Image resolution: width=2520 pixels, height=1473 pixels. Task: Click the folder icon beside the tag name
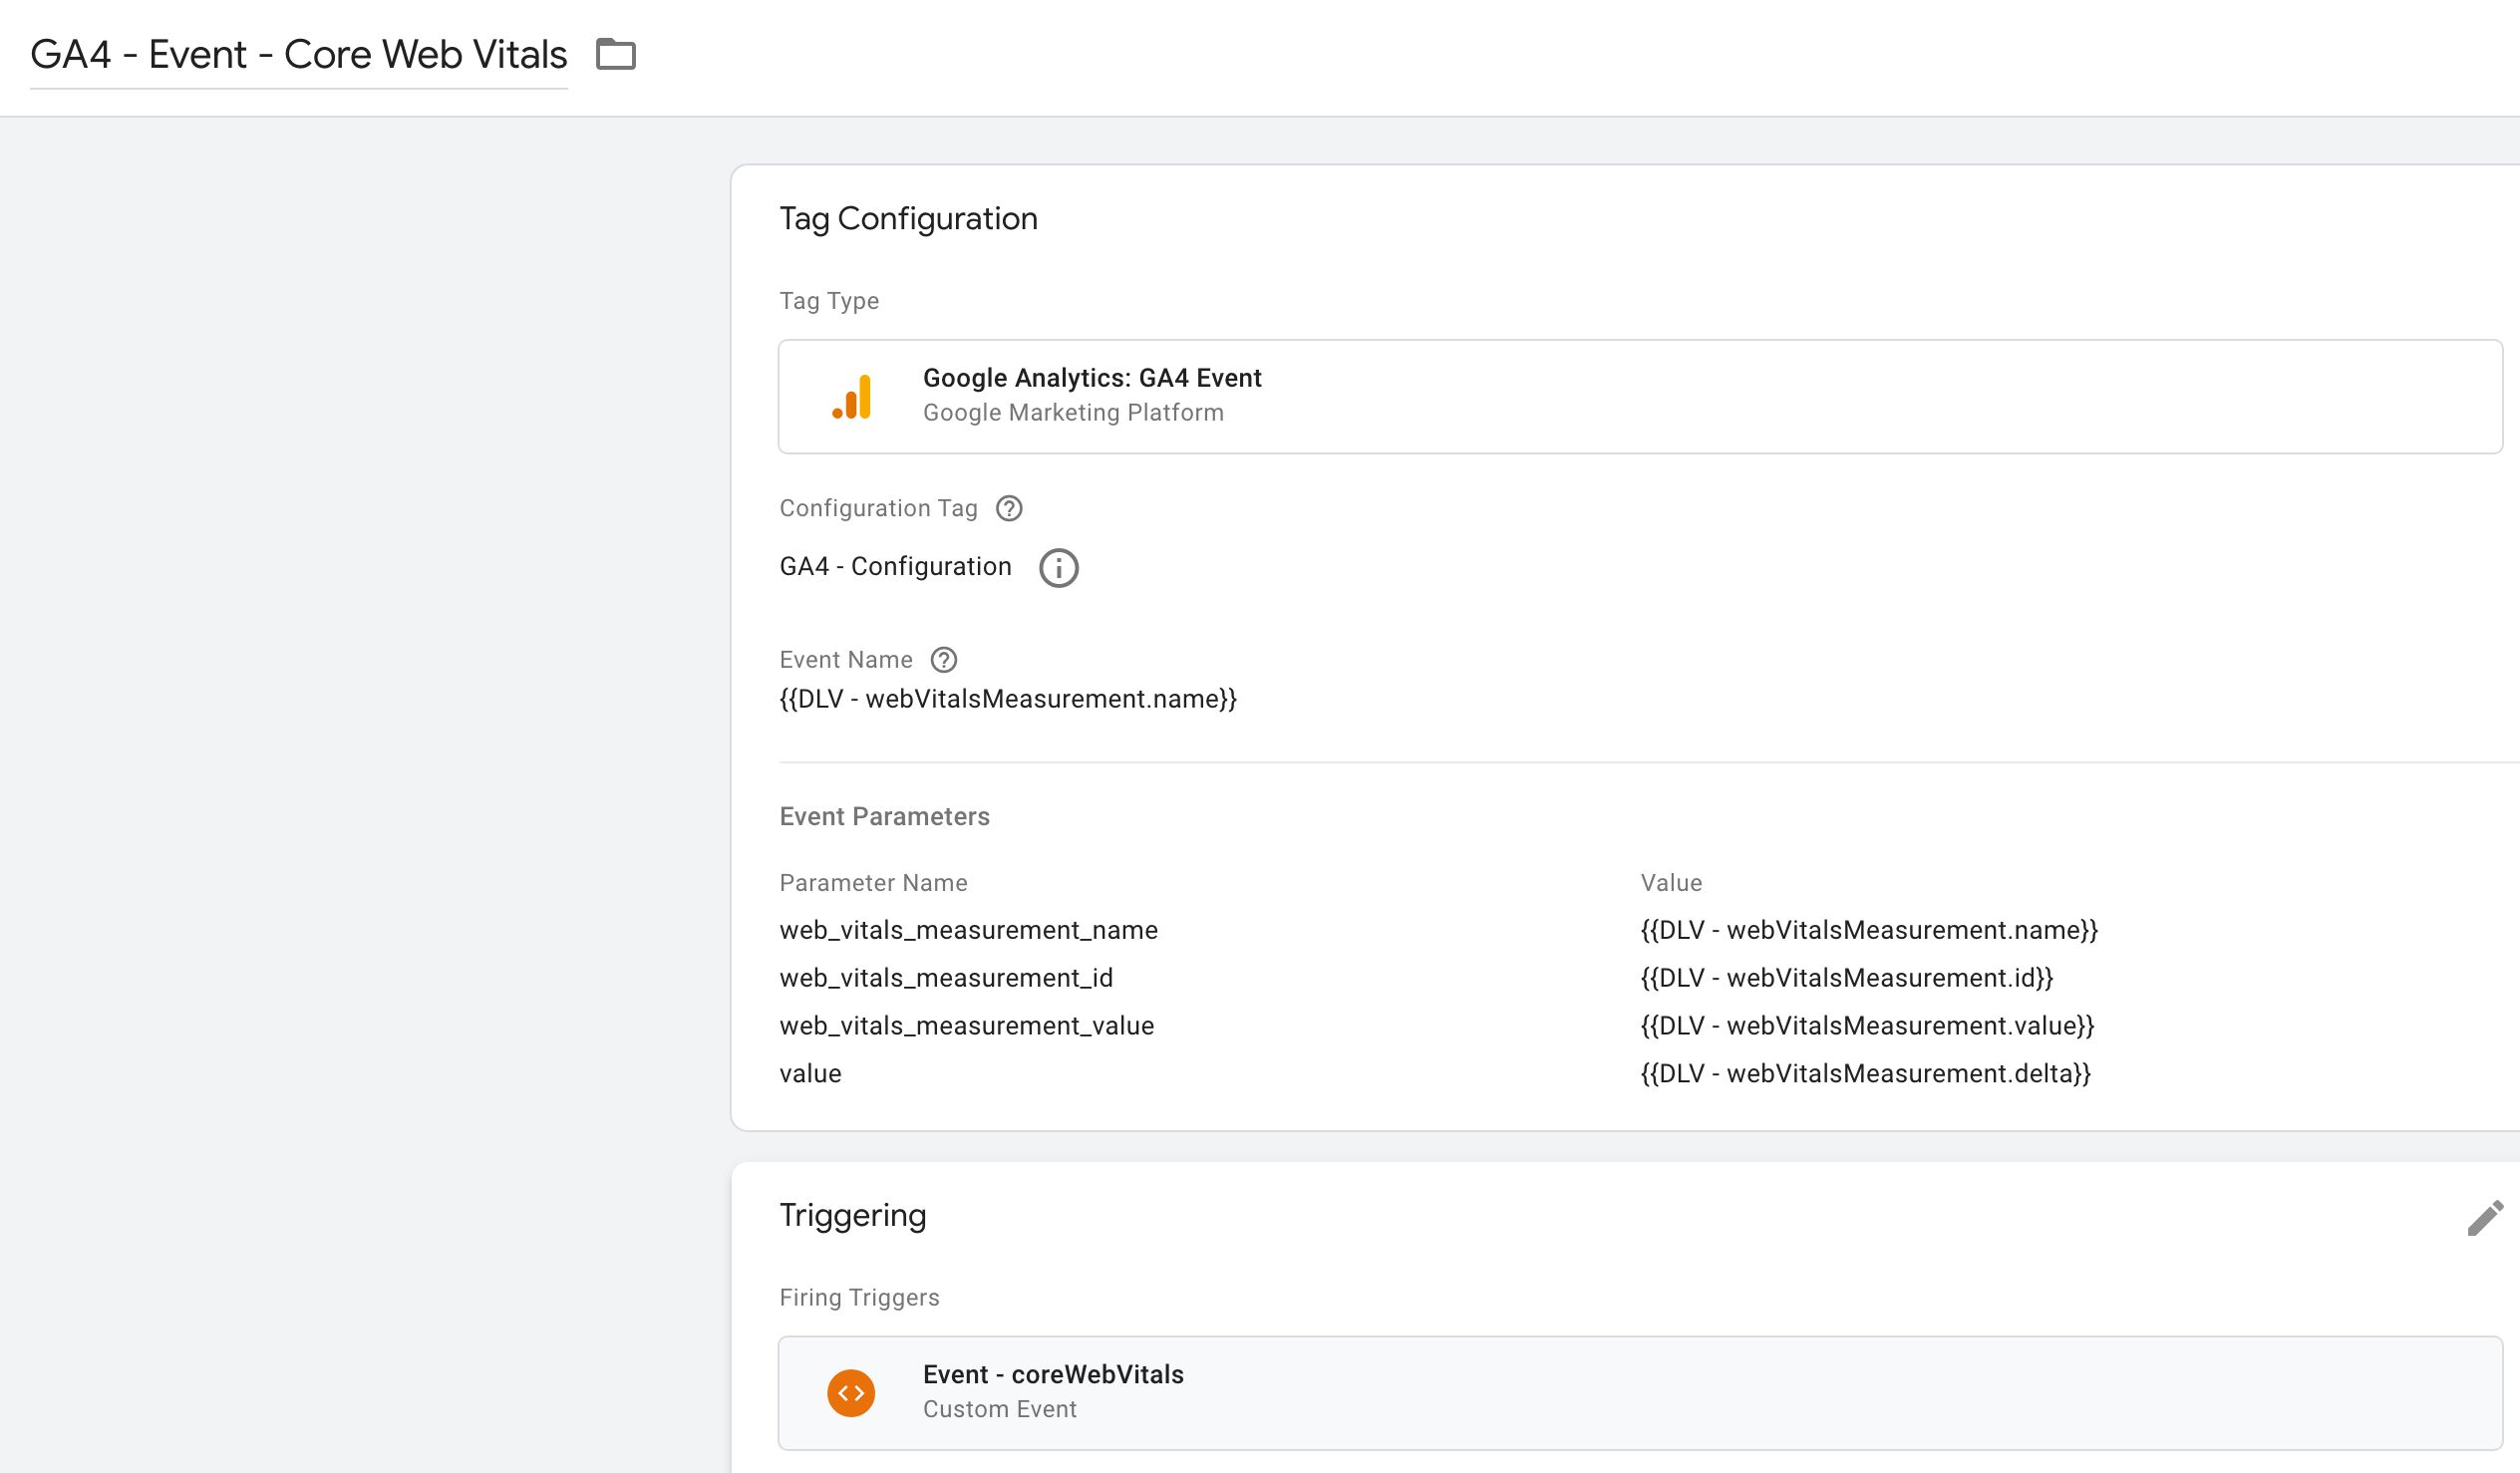[x=616, y=54]
